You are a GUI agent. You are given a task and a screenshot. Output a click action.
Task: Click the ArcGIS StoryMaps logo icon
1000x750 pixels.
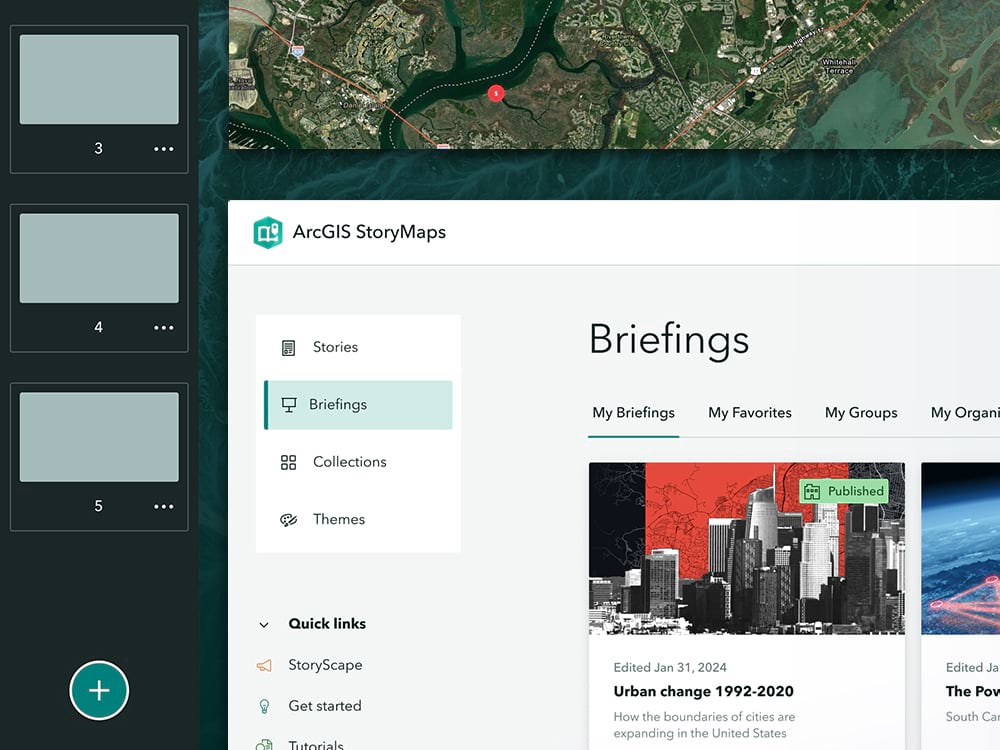(268, 232)
